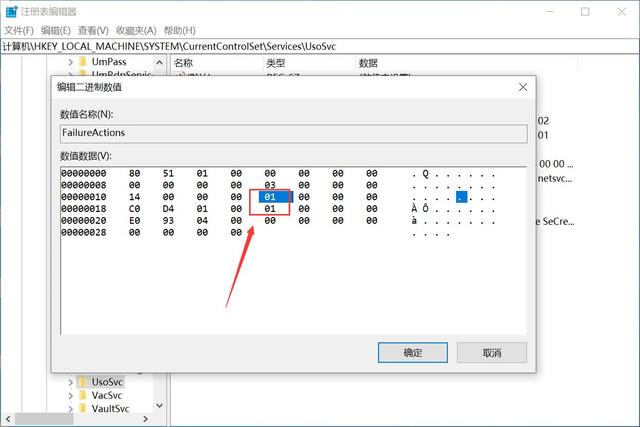Open the 文件(F) menu

(x=19, y=31)
